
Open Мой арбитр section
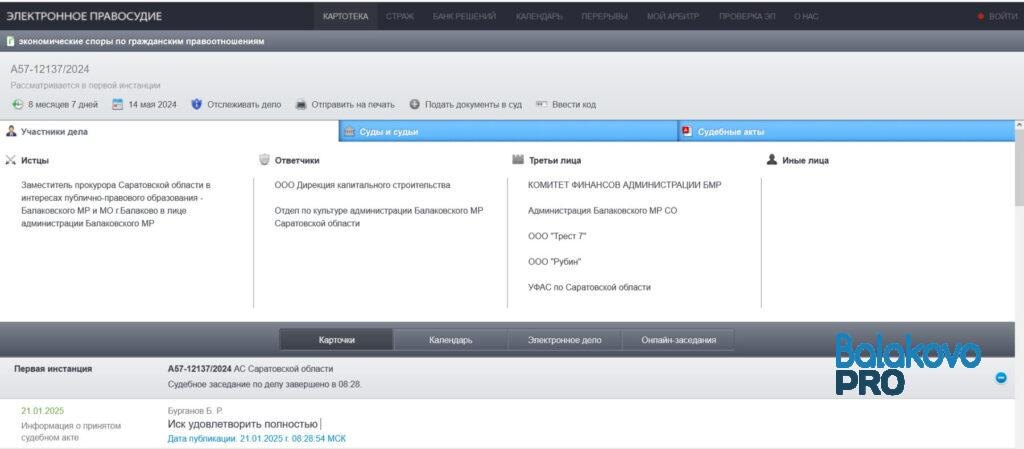point(673,16)
